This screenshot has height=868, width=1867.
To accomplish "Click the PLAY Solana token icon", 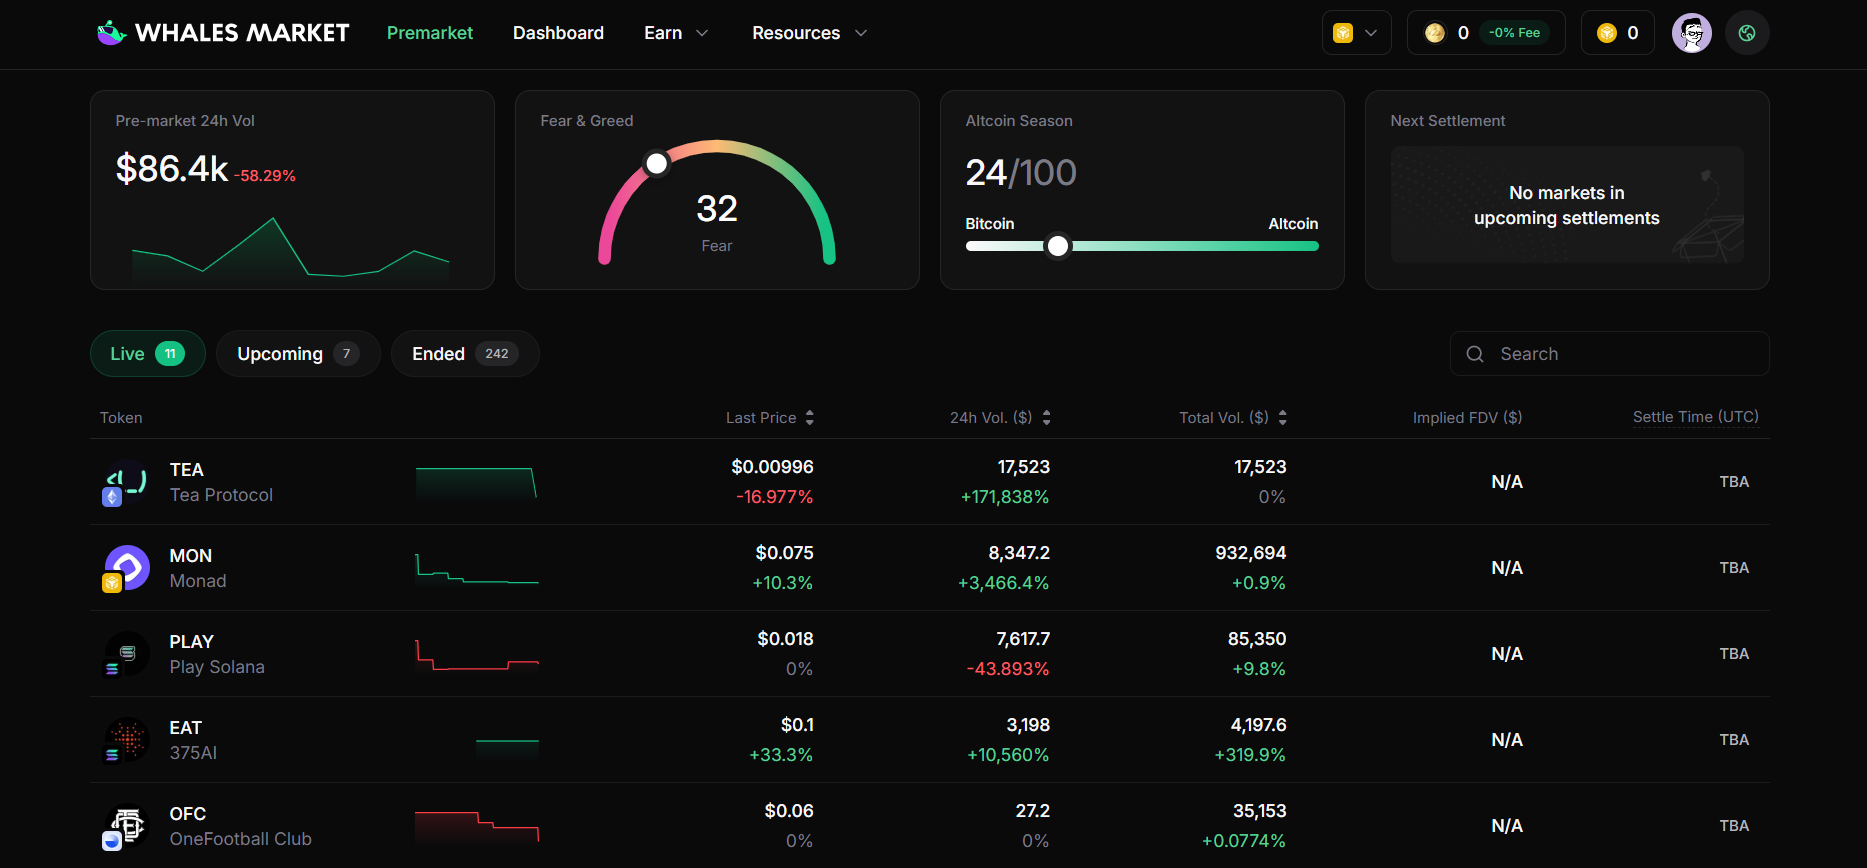I will point(127,654).
